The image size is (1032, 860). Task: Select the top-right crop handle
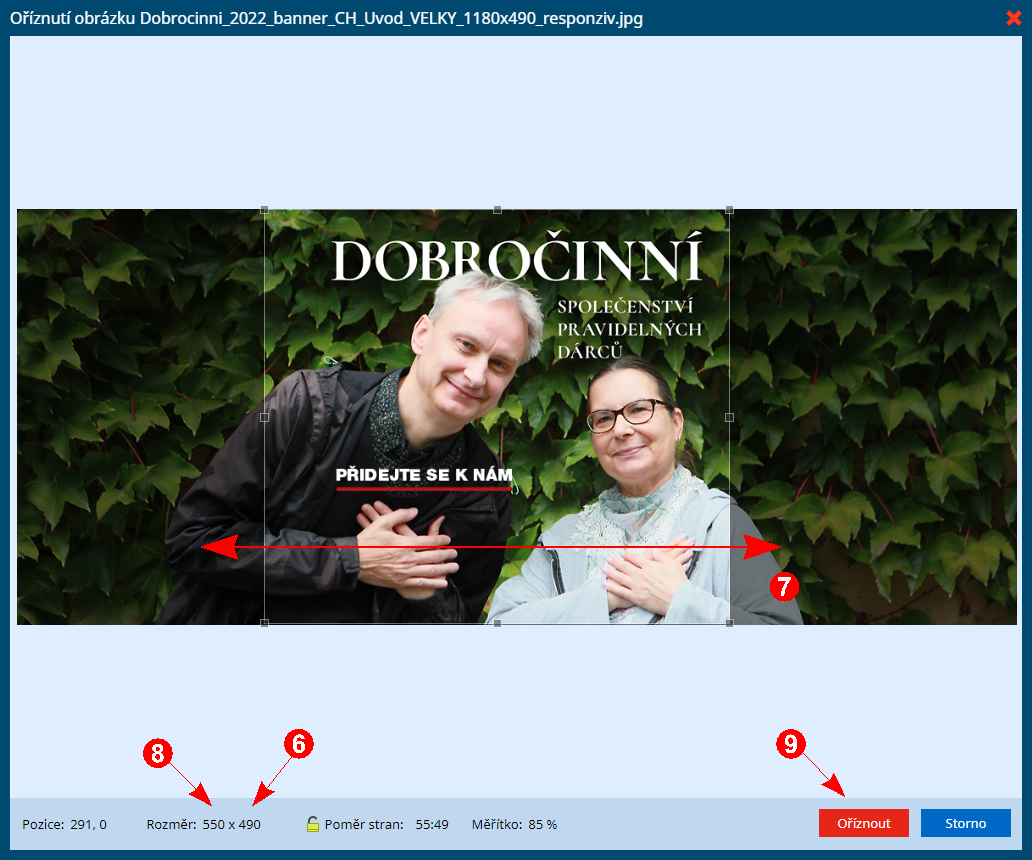click(x=729, y=210)
